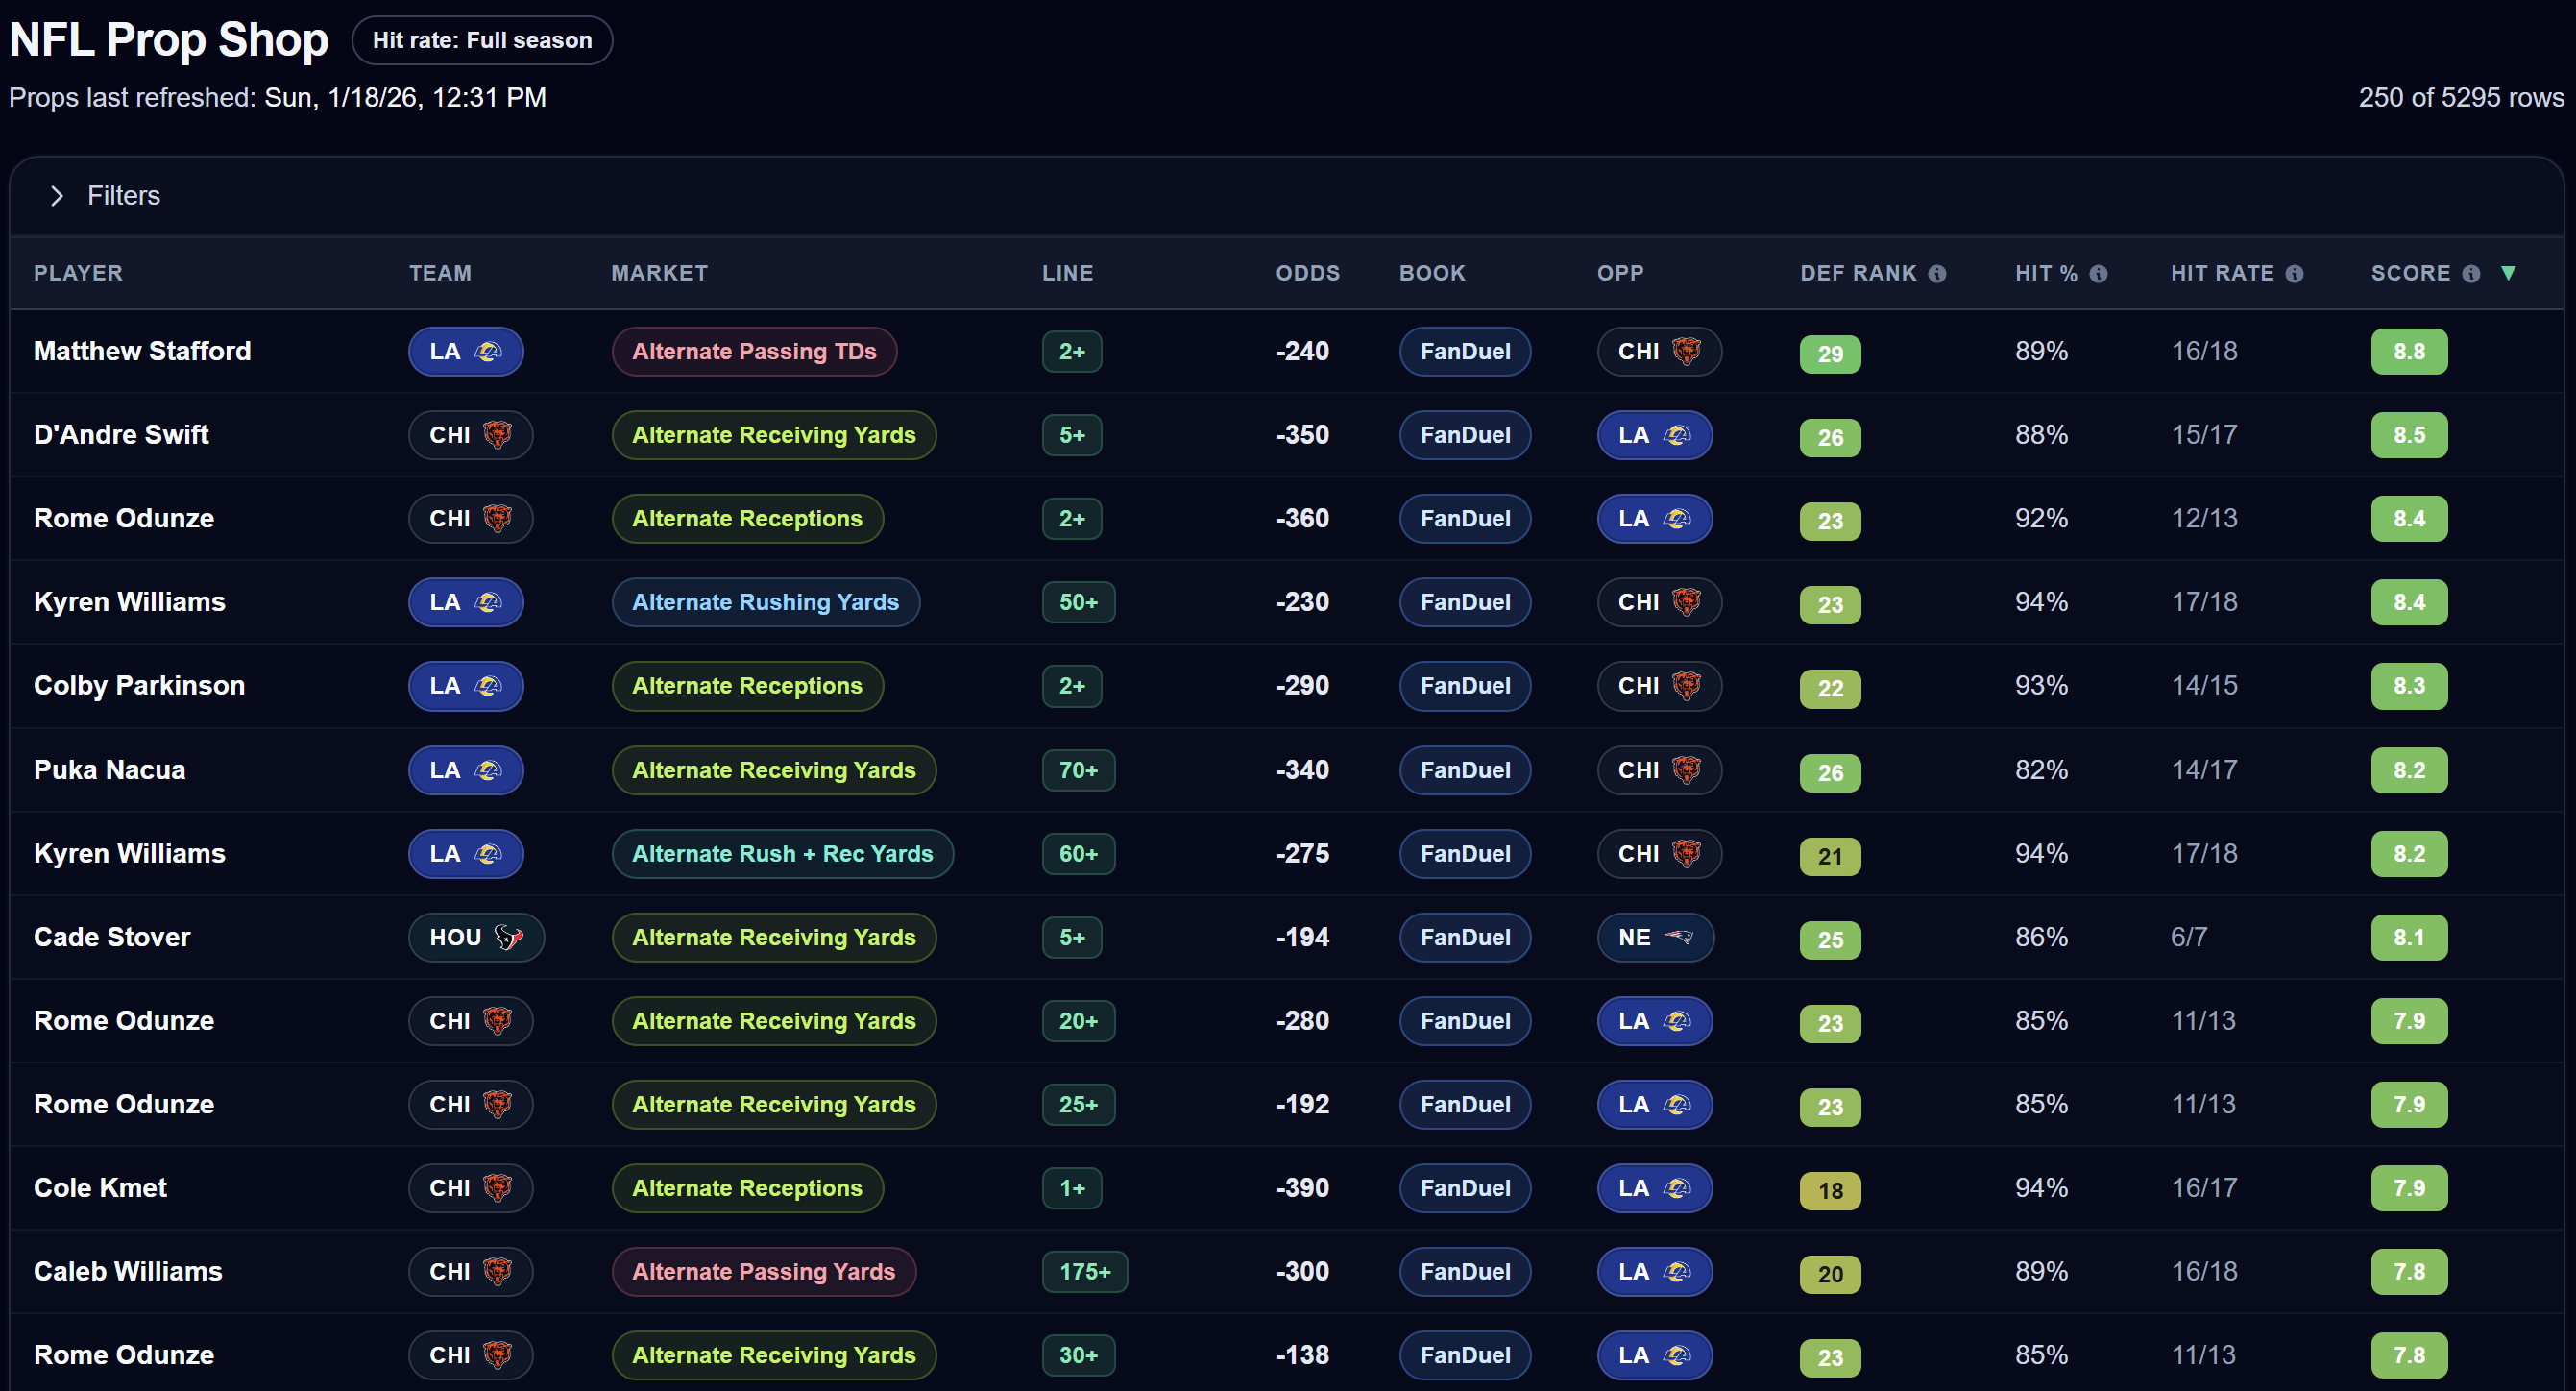Click Alternate Passing TDs market tag
This screenshot has width=2576, height=1391.
tap(754, 352)
